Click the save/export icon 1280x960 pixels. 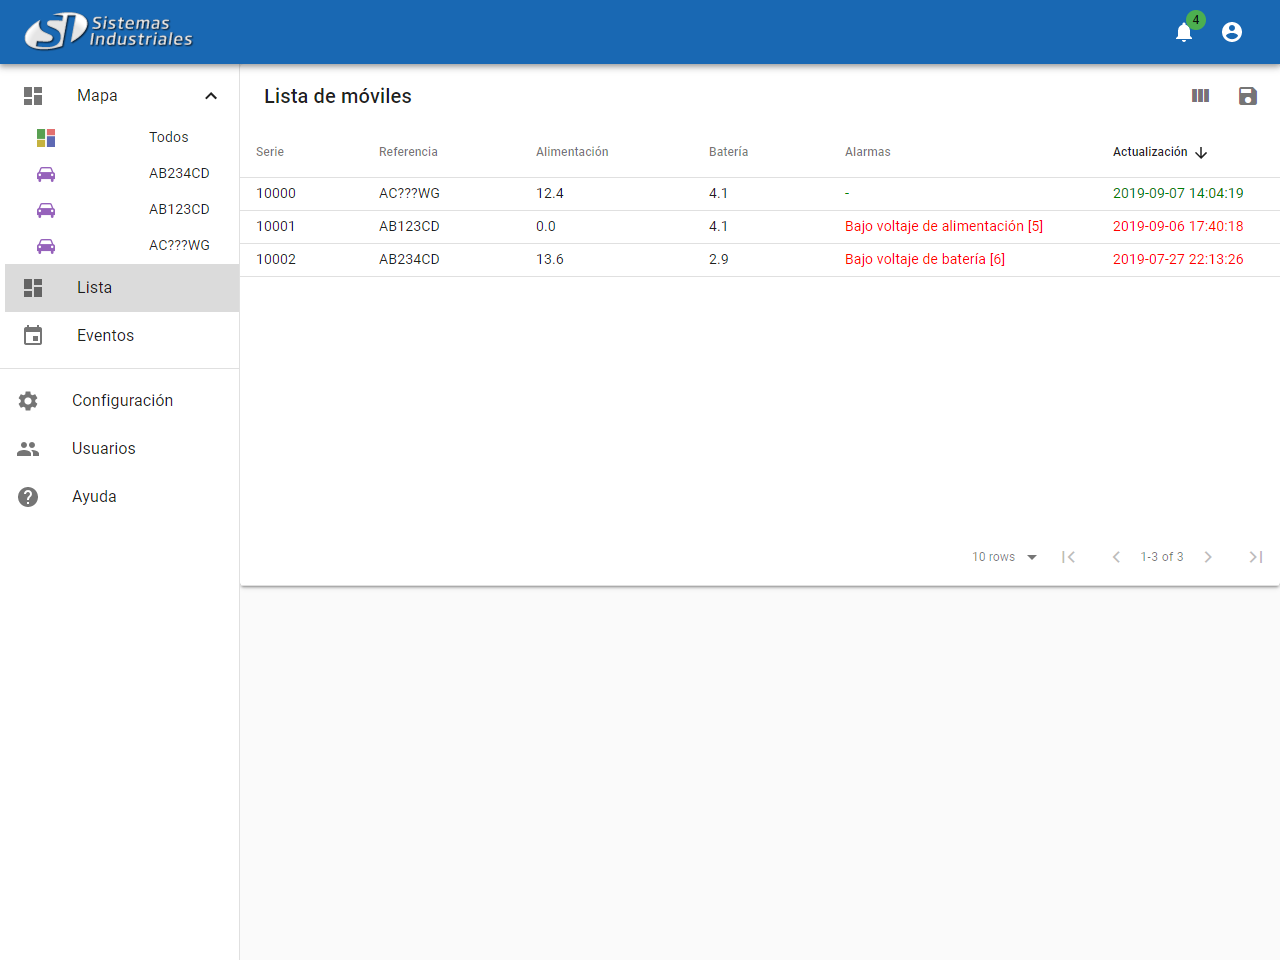[x=1247, y=96]
